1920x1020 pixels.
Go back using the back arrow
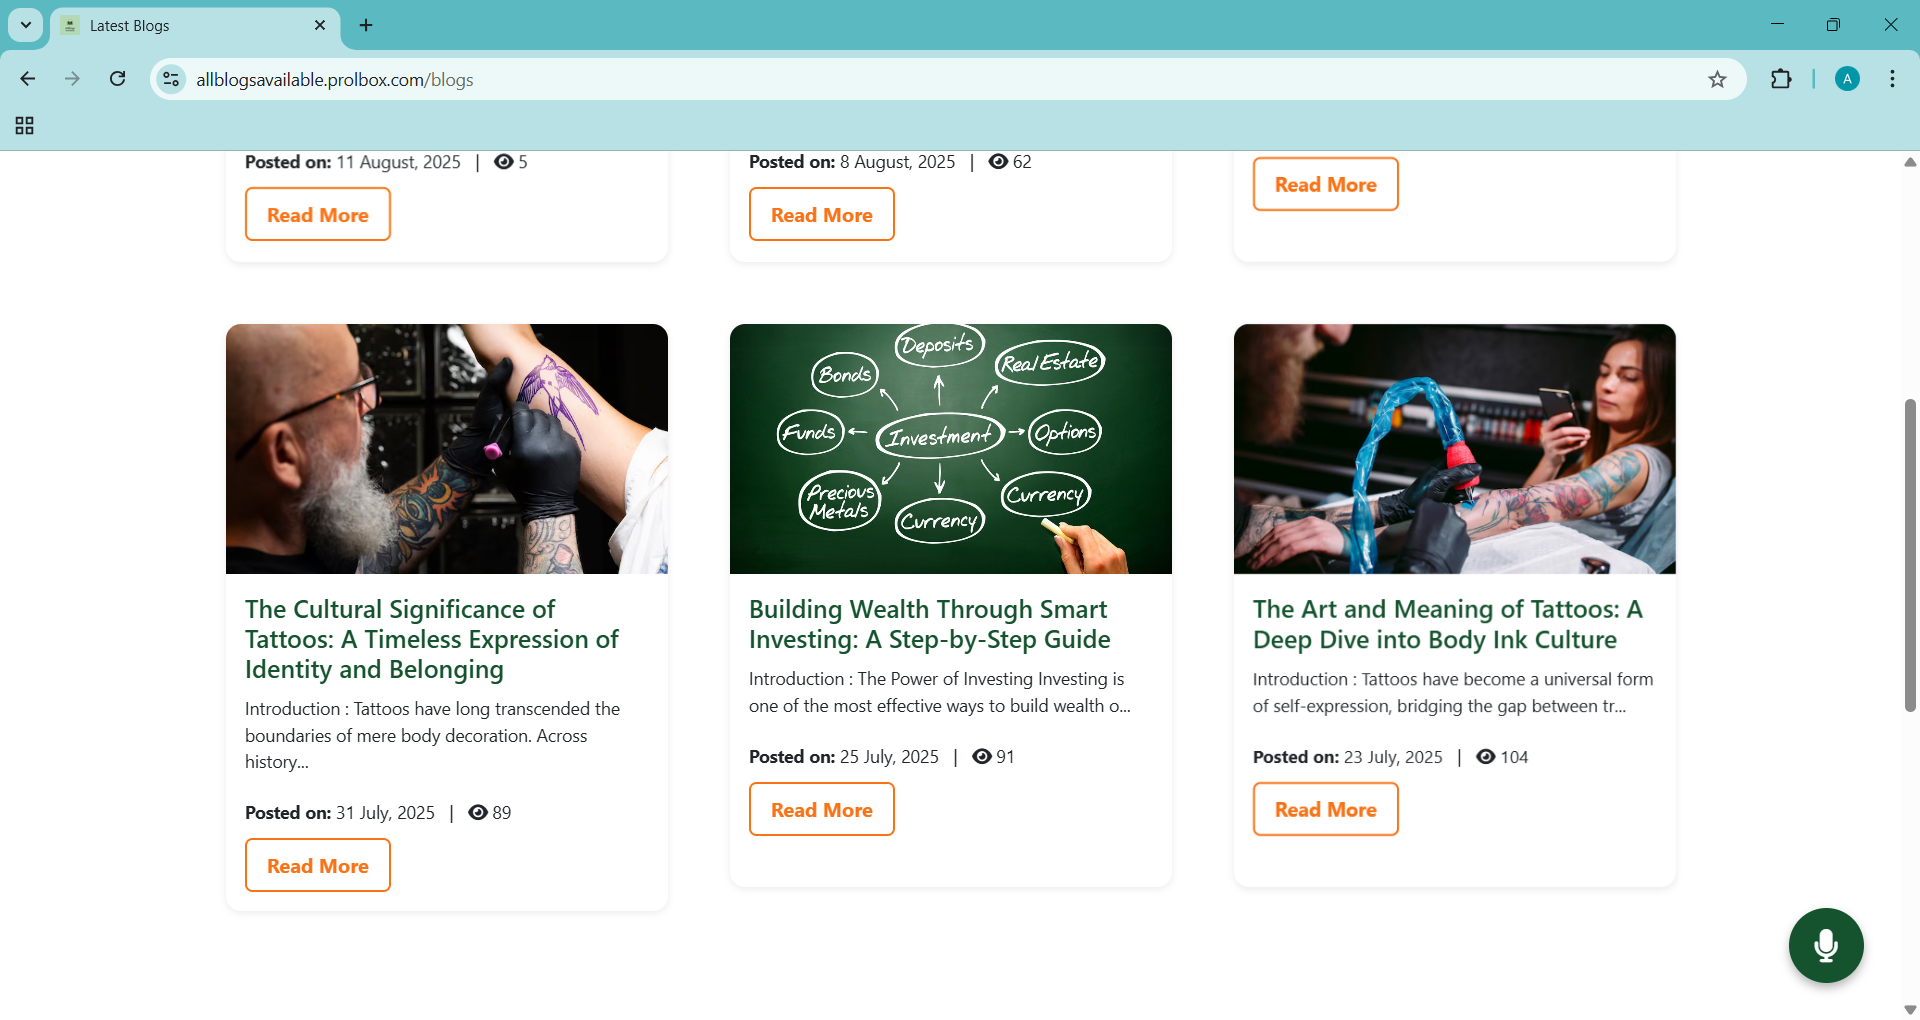pyautogui.click(x=28, y=79)
